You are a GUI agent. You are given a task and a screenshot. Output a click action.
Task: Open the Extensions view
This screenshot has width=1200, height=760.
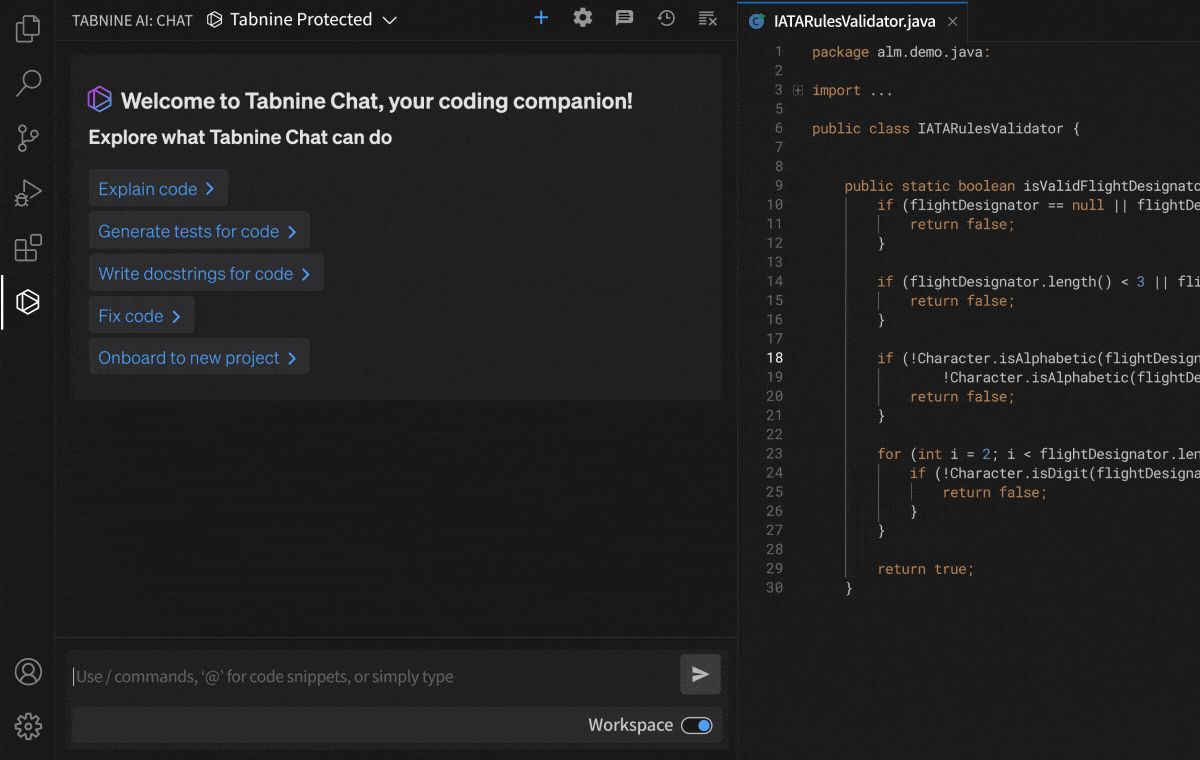[28, 247]
